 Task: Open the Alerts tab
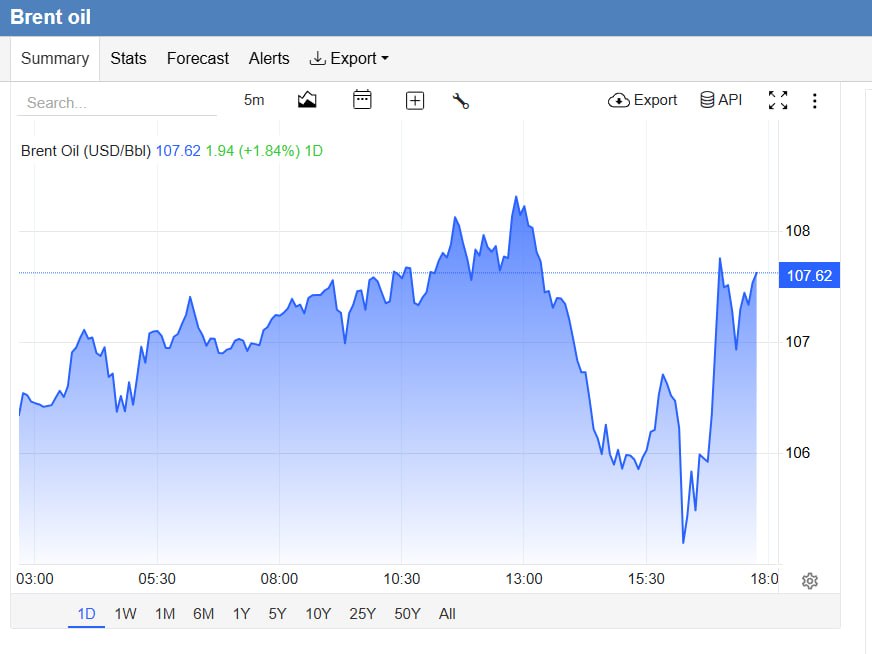coord(269,58)
